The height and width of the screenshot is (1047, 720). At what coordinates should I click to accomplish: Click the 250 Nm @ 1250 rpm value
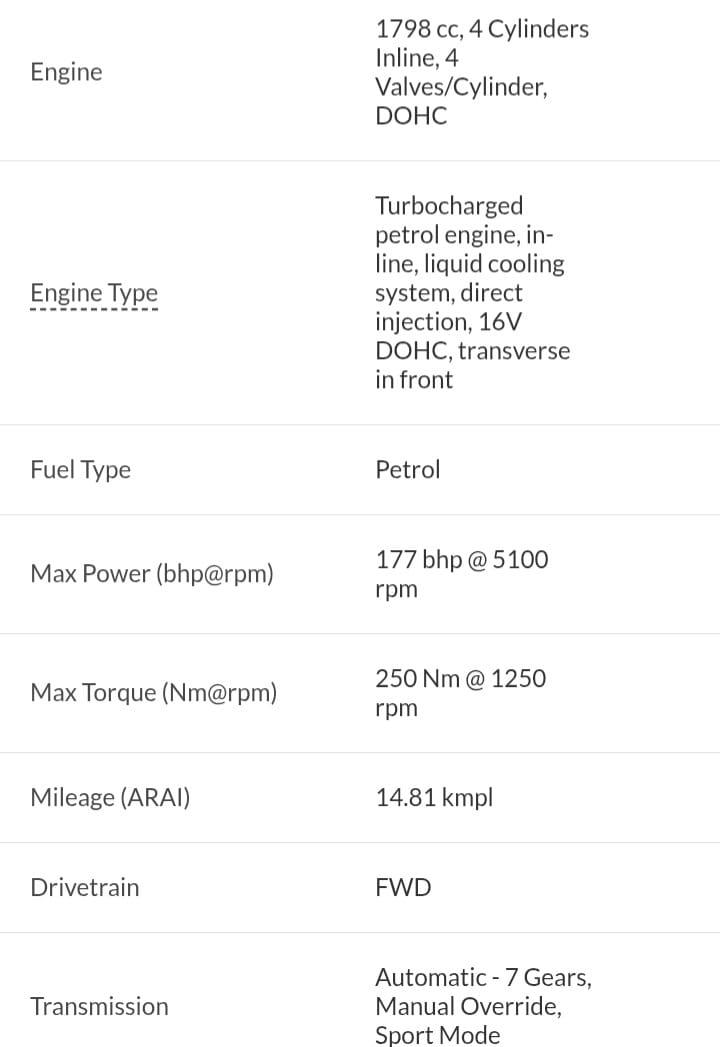(460, 692)
